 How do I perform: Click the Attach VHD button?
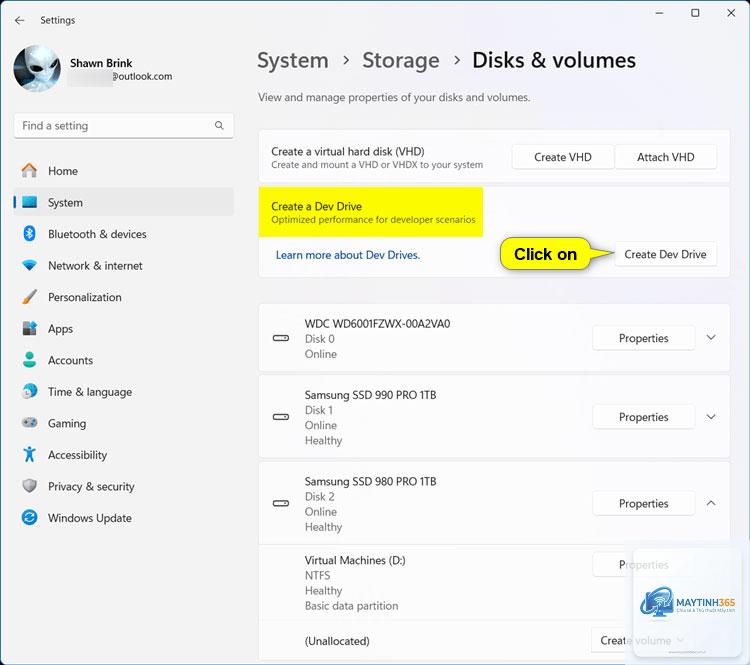(x=665, y=157)
